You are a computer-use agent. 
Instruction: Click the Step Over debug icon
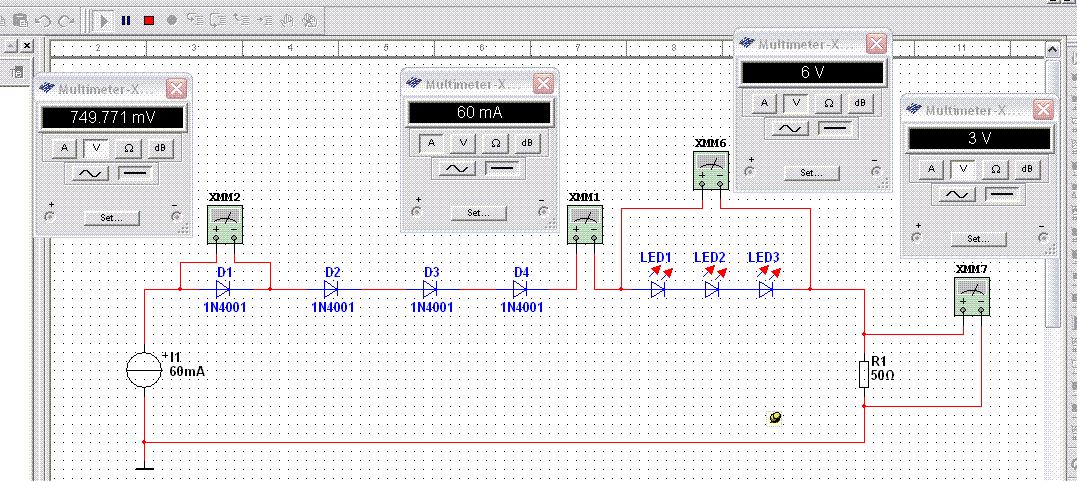pos(218,21)
